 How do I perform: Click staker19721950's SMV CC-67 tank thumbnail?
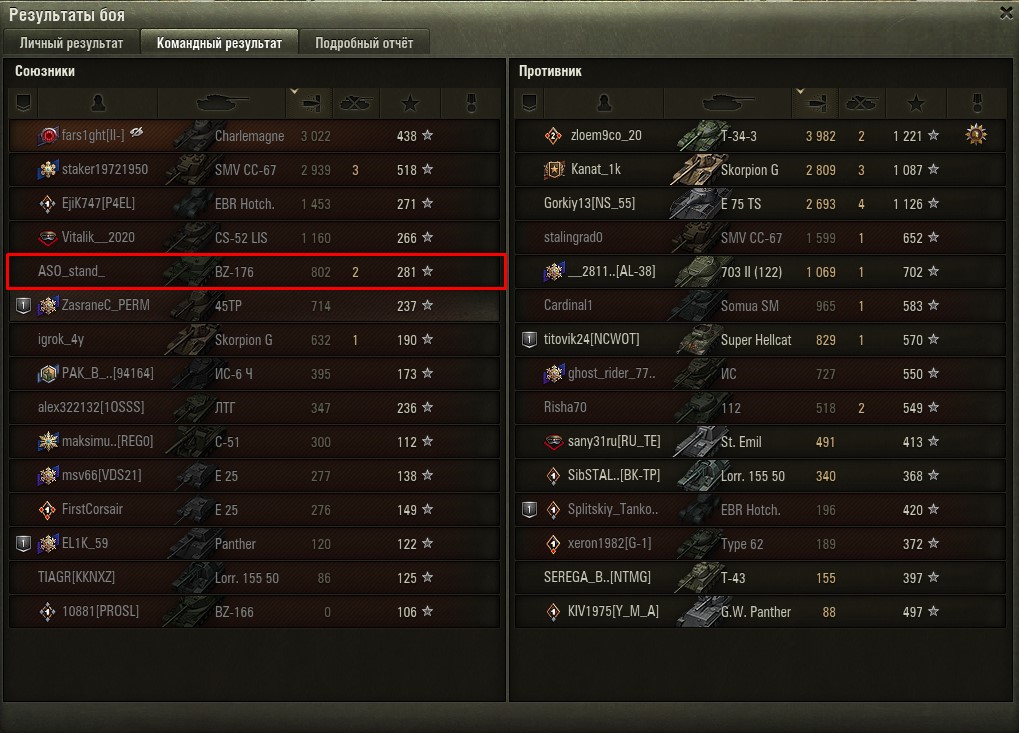188,170
